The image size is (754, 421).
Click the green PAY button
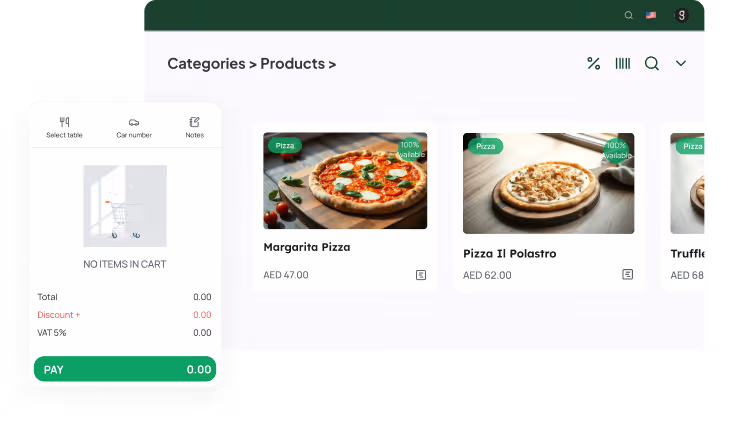coord(125,369)
